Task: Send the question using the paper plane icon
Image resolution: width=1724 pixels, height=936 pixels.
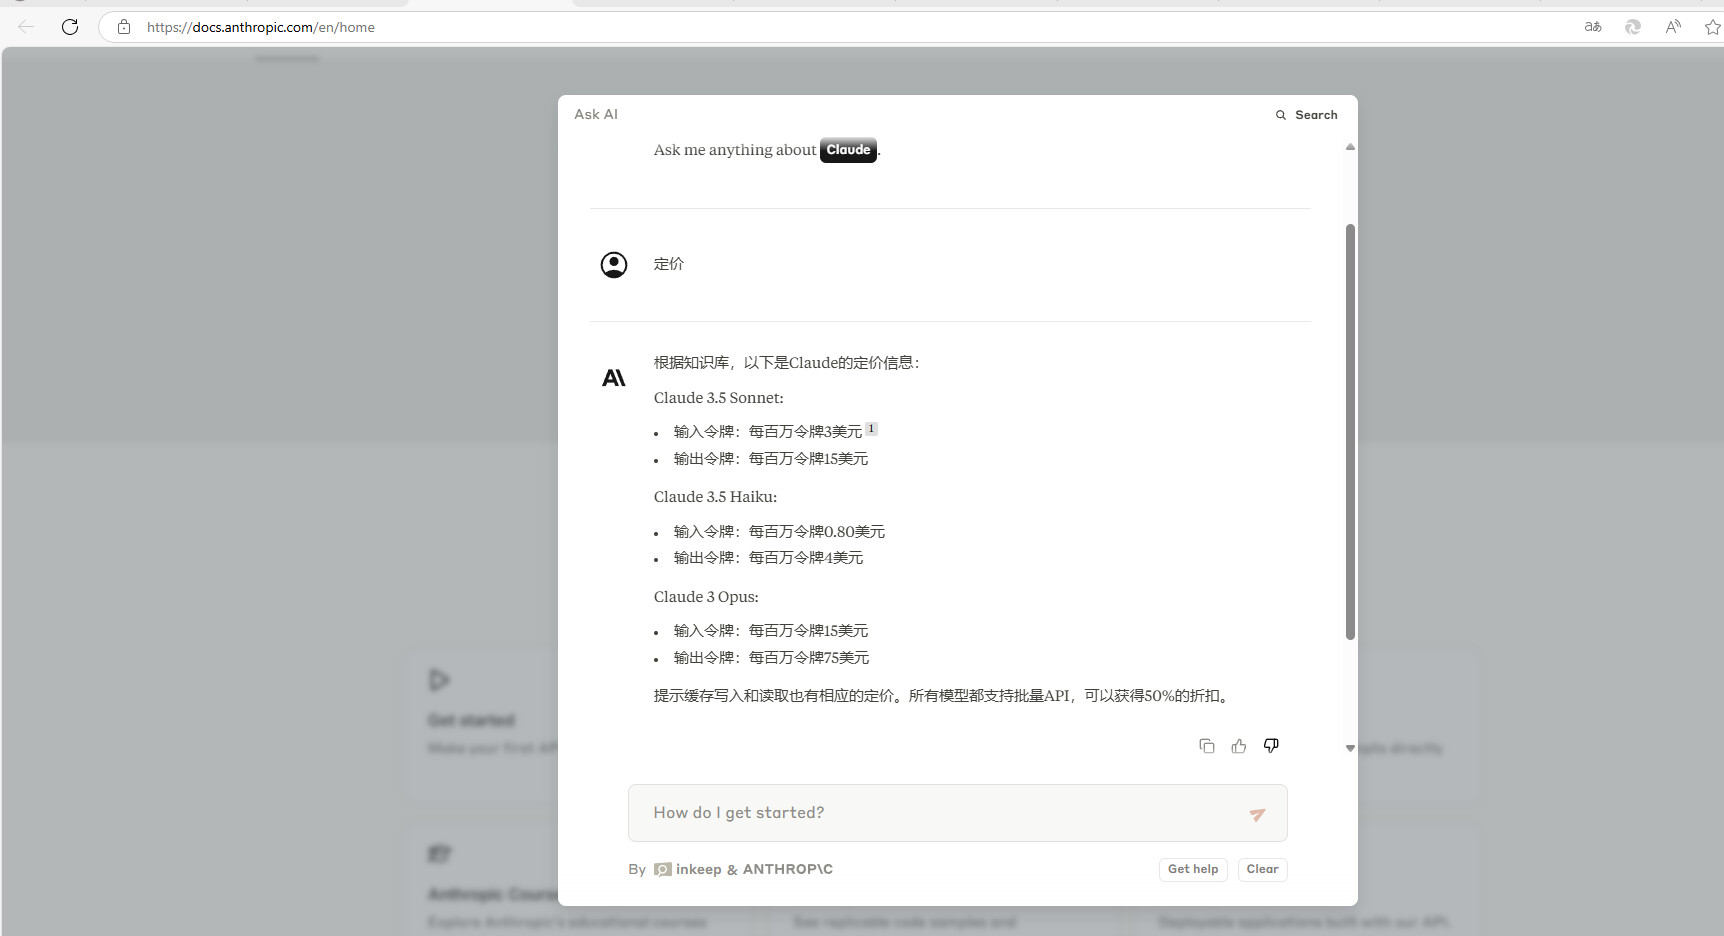Action: click(x=1257, y=814)
